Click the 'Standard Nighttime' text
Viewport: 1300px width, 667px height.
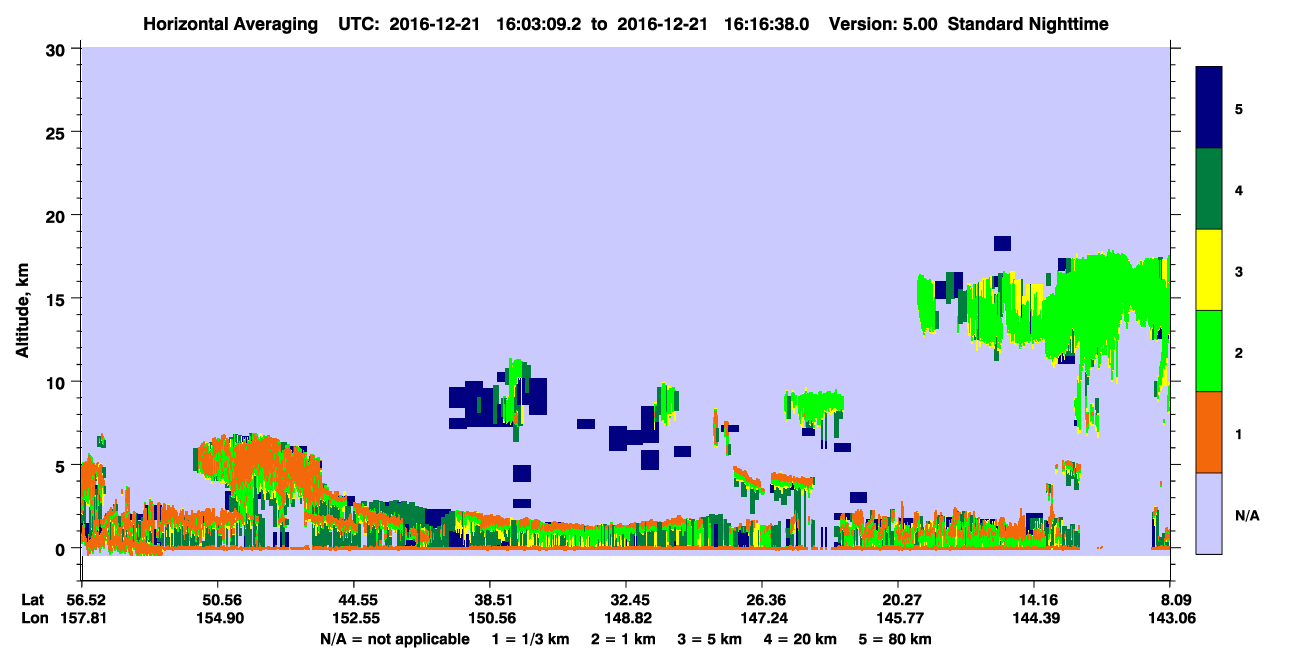click(x=1028, y=23)
